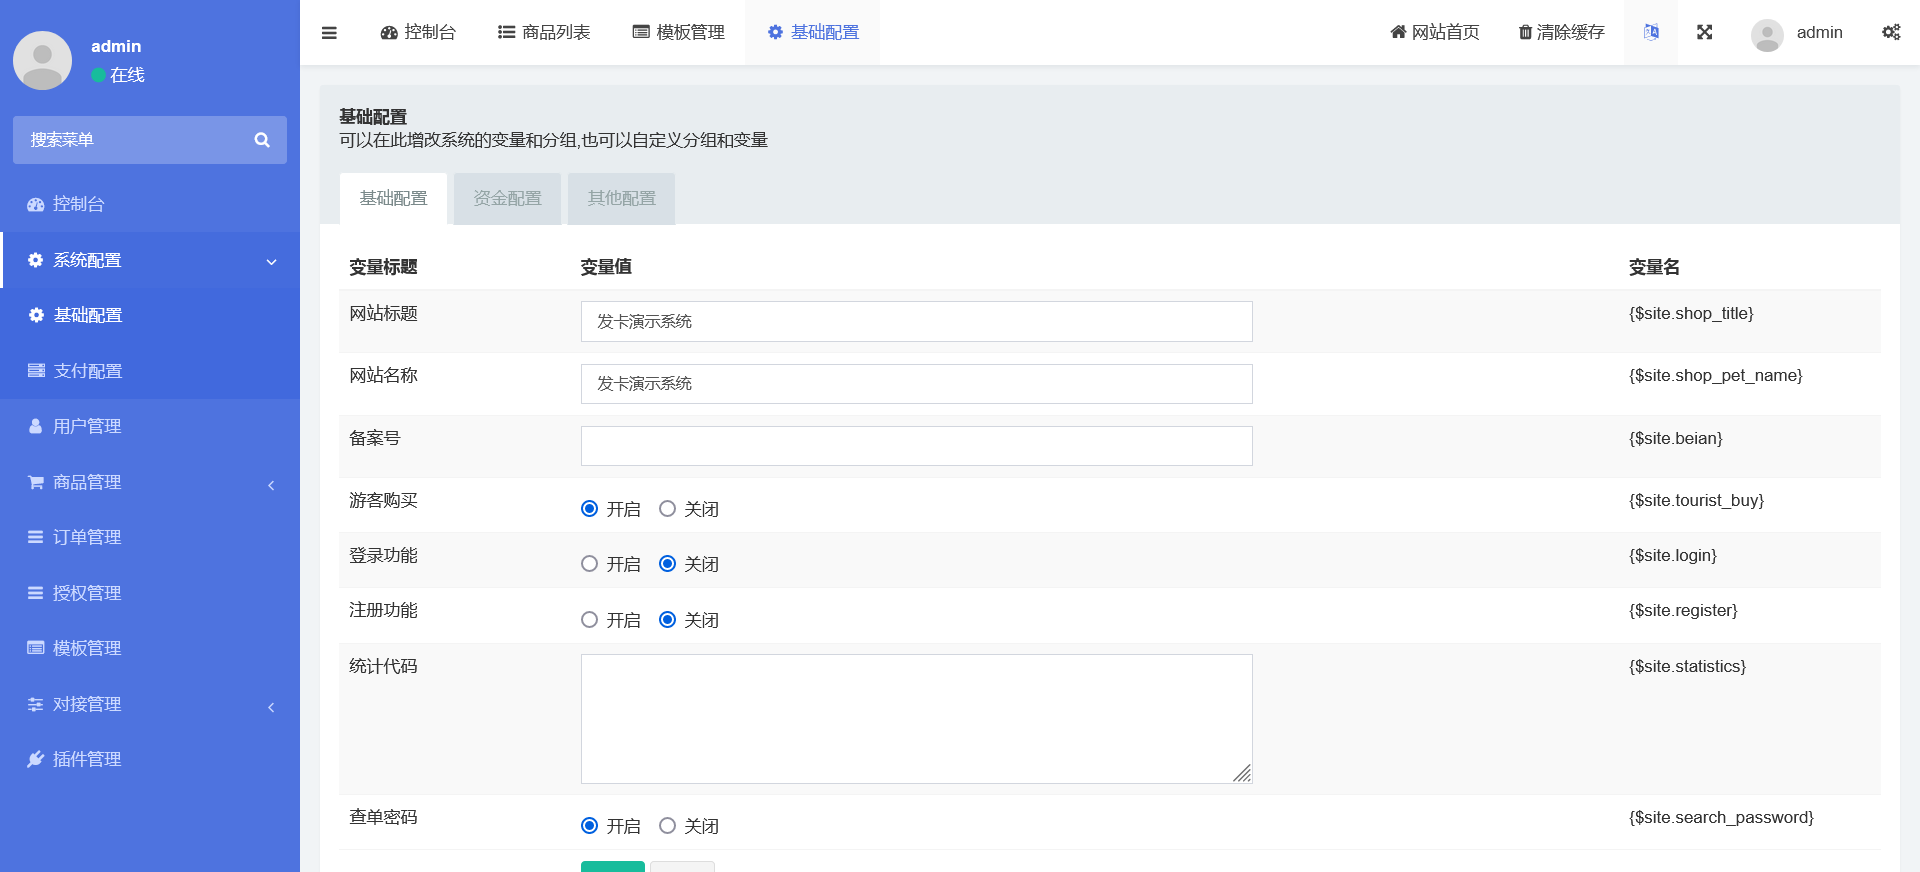The width and height of the screenshot is (1920, 872).
Task: Click the language switch icon in header
Action: [1651, 32]
